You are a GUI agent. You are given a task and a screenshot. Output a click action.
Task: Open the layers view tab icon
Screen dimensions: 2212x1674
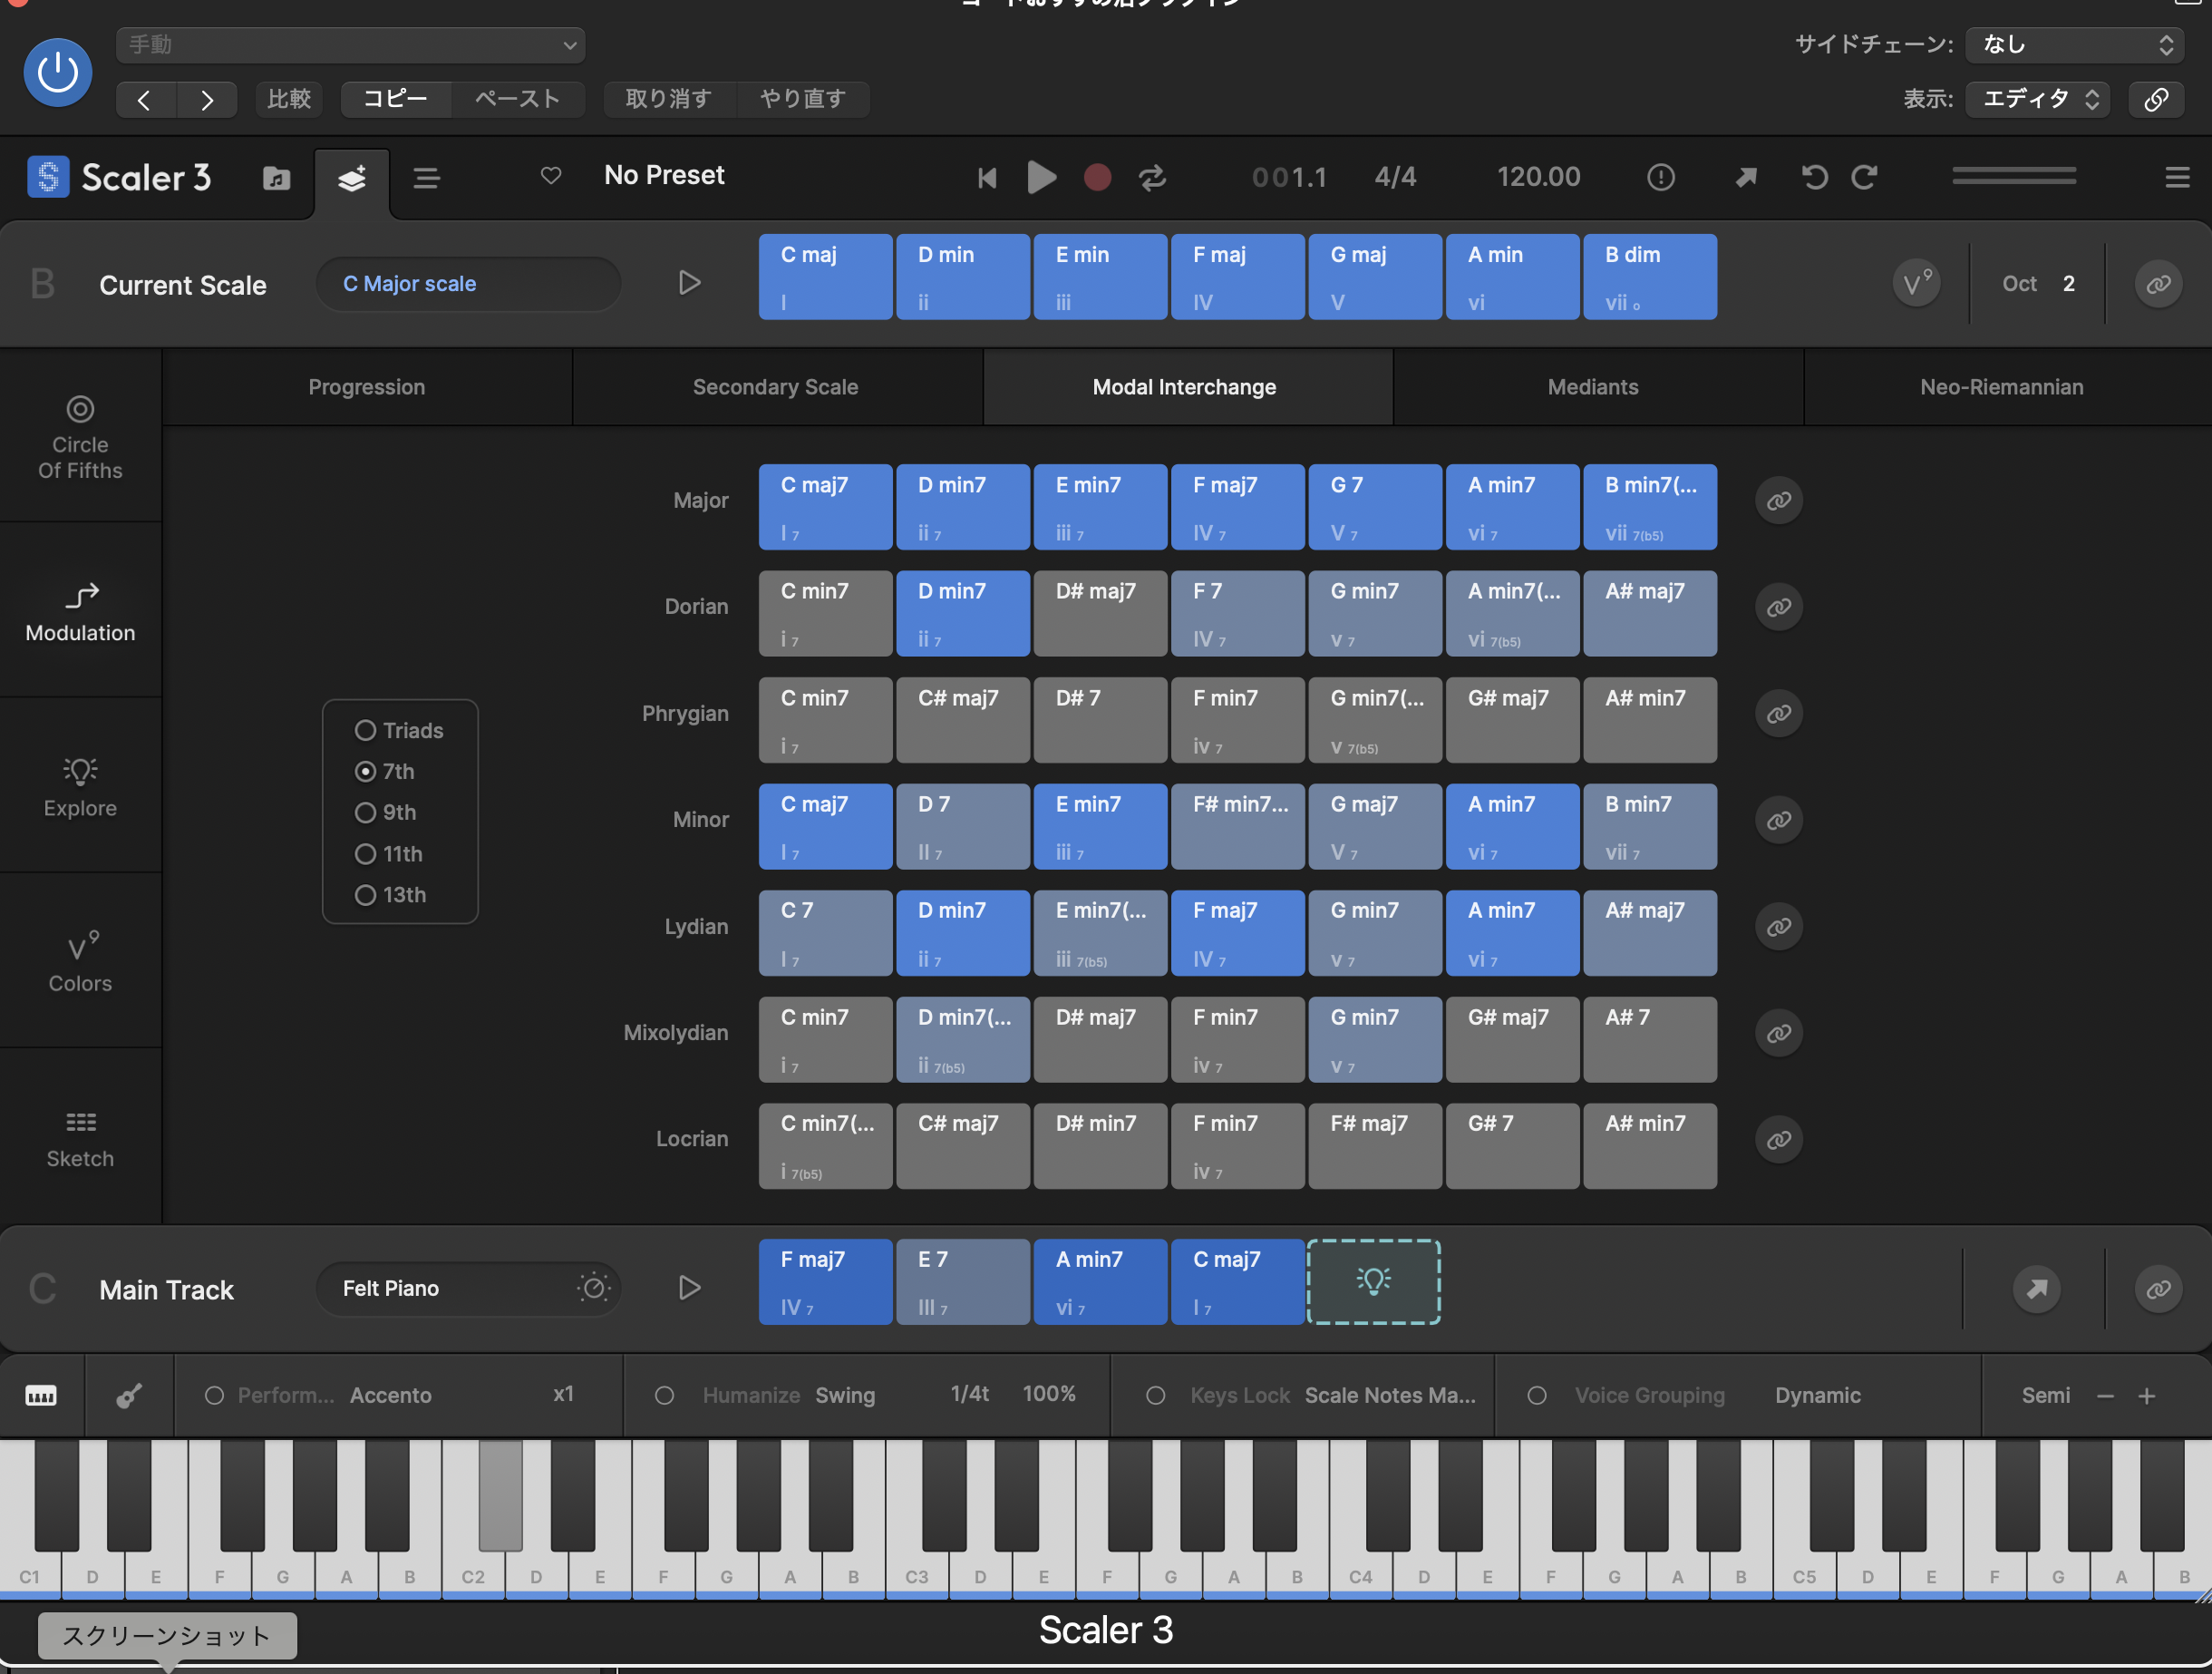(351, 179)
